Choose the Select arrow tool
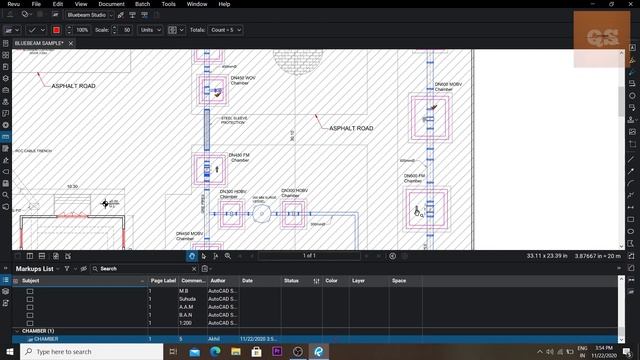The height and width of the screenshot is (360, 640). (204, 256)
